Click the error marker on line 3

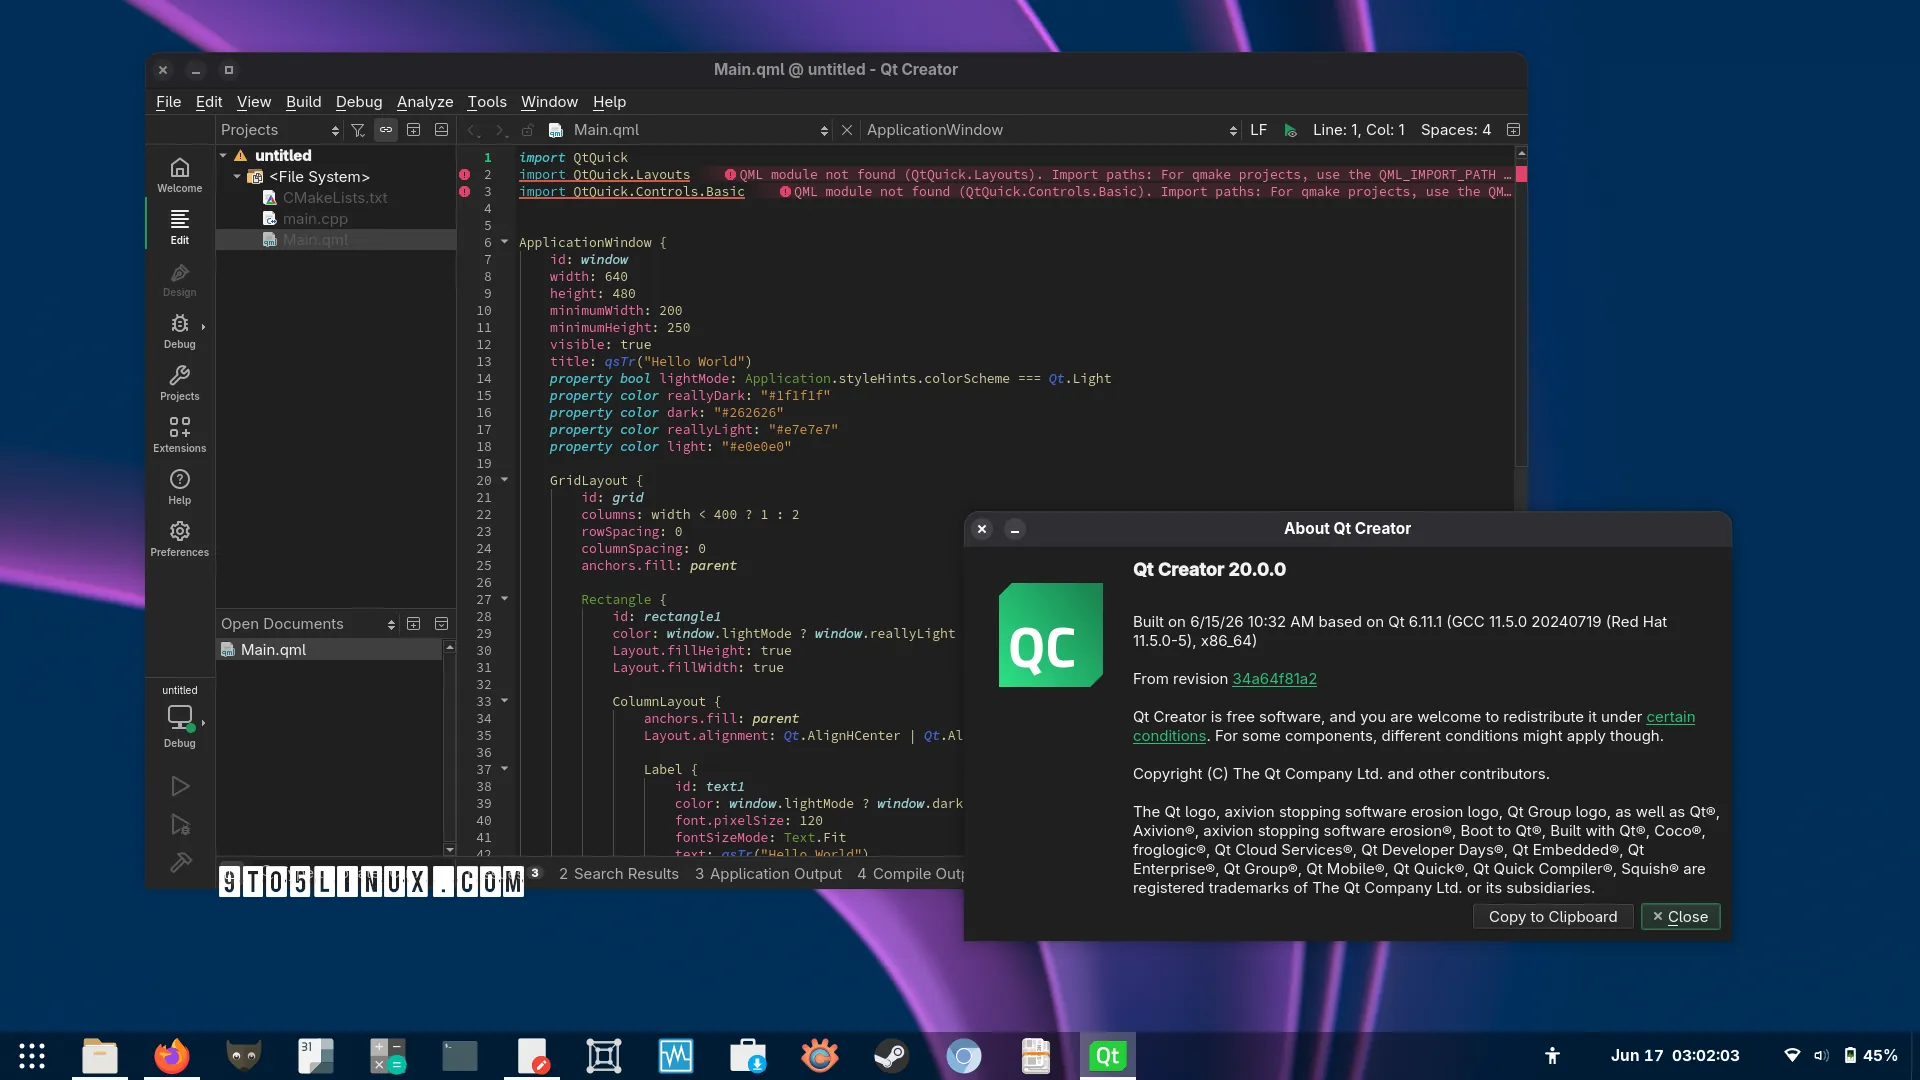click(x=464, y=191)
